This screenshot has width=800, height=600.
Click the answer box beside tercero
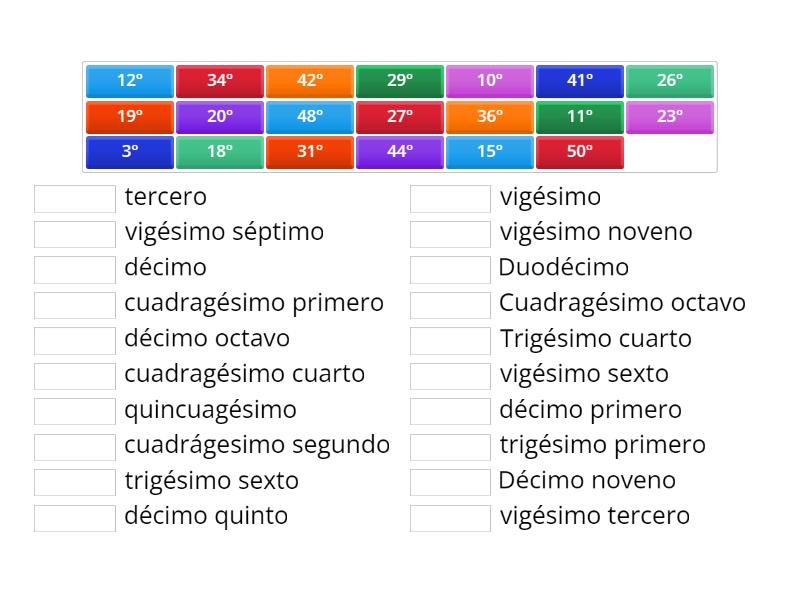coord(75,198)
